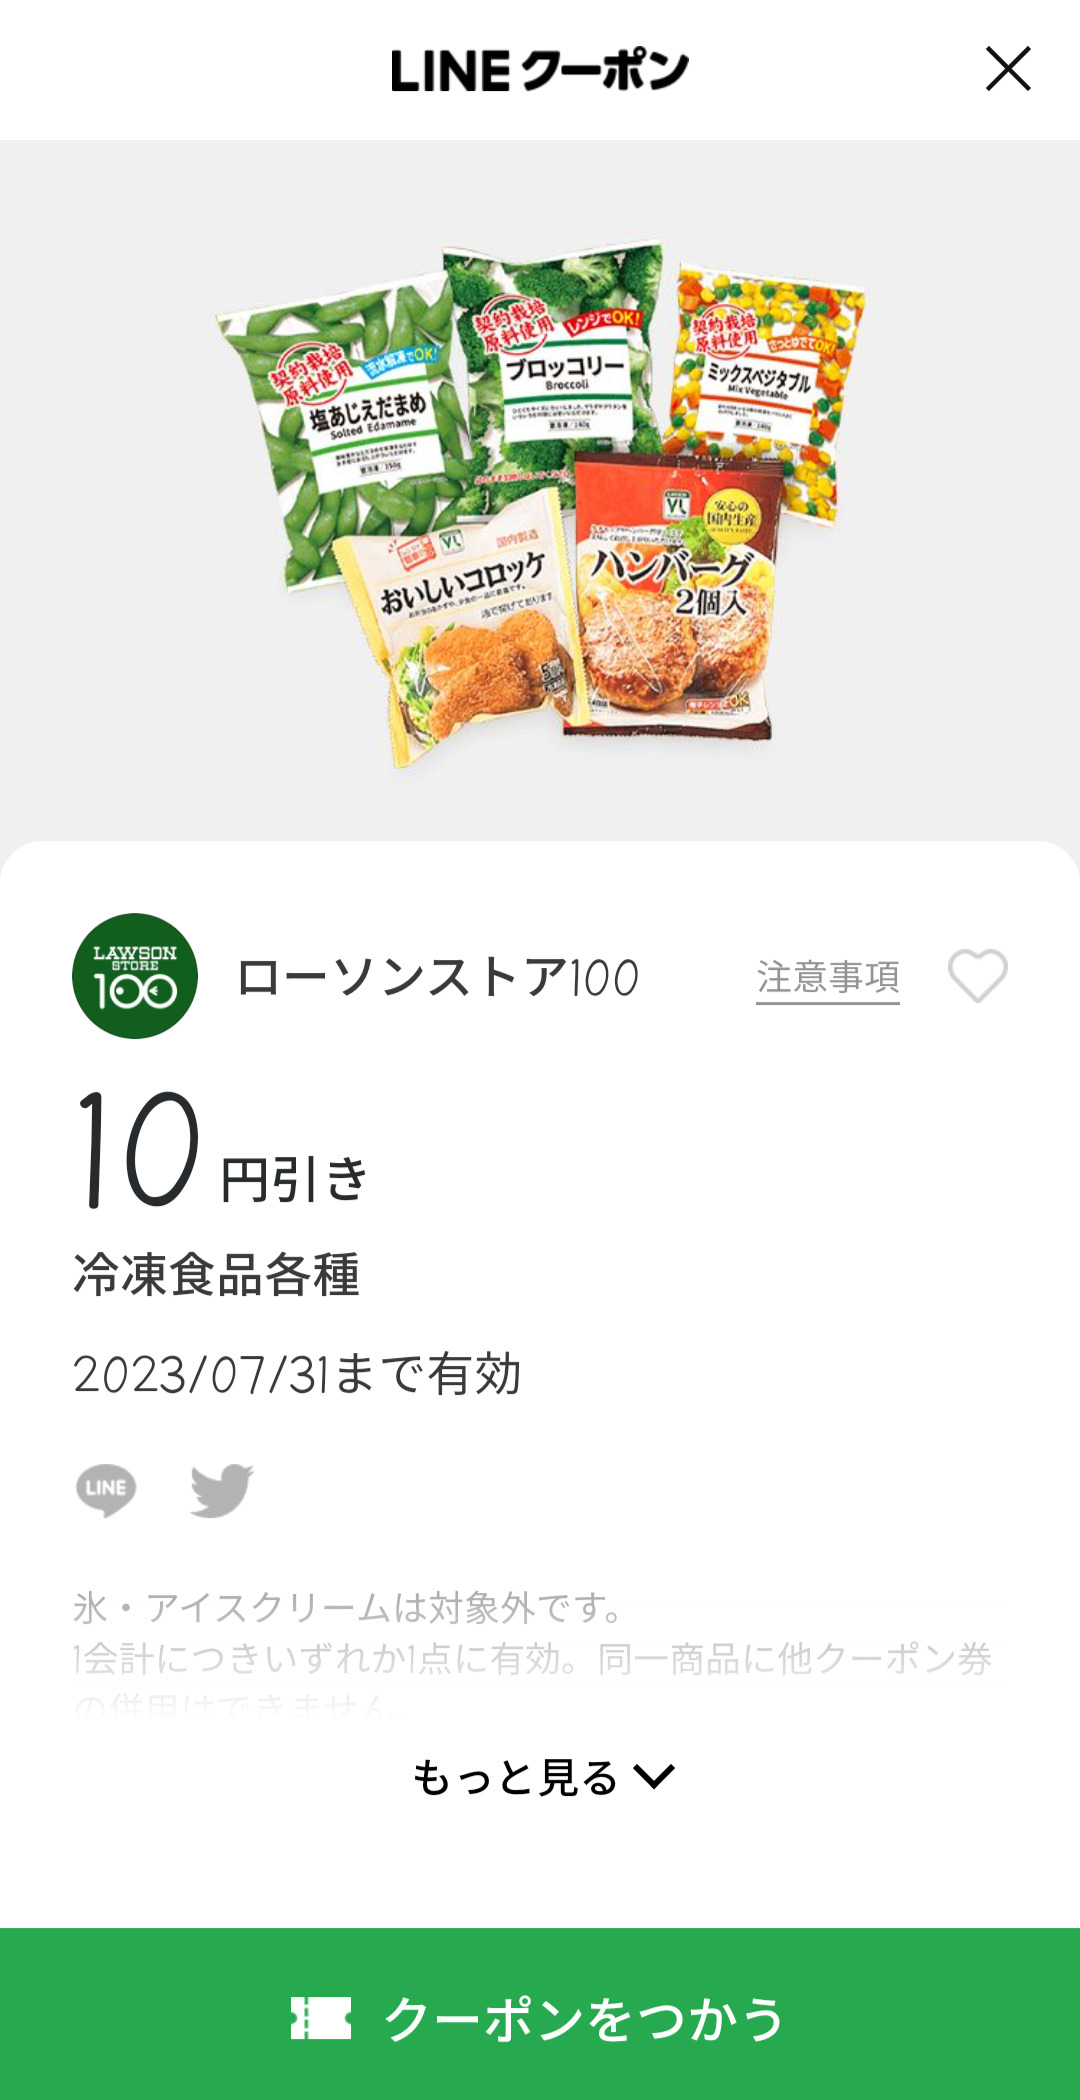Tap the ticket icon in the green button

321,2018
